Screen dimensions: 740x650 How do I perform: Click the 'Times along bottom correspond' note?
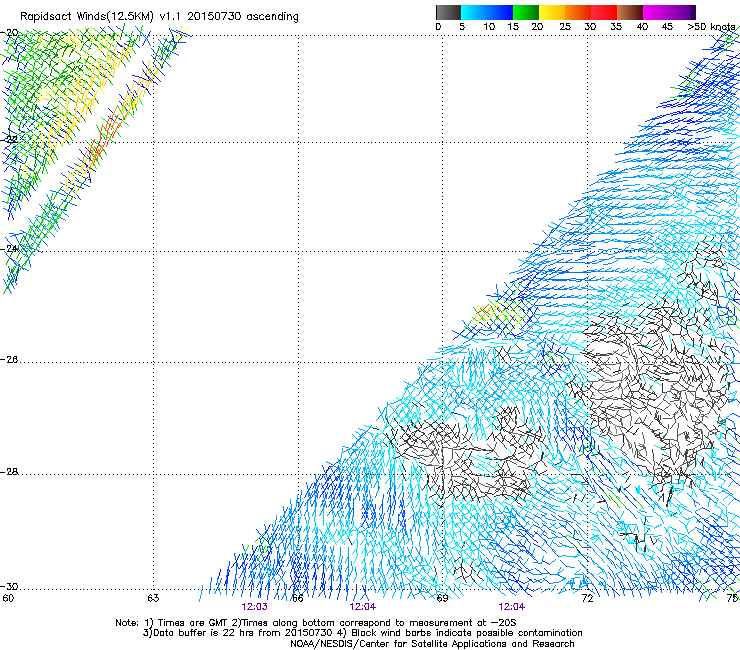coord(374,623)
